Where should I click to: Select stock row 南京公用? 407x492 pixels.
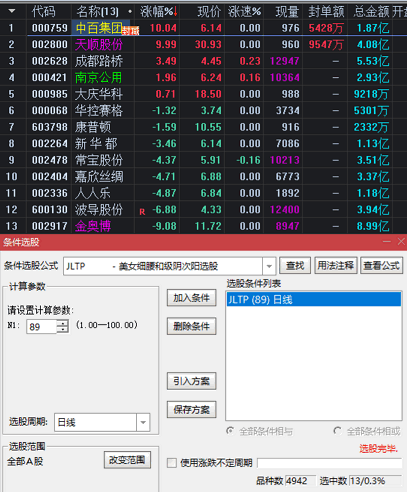(x=203, y=77)
